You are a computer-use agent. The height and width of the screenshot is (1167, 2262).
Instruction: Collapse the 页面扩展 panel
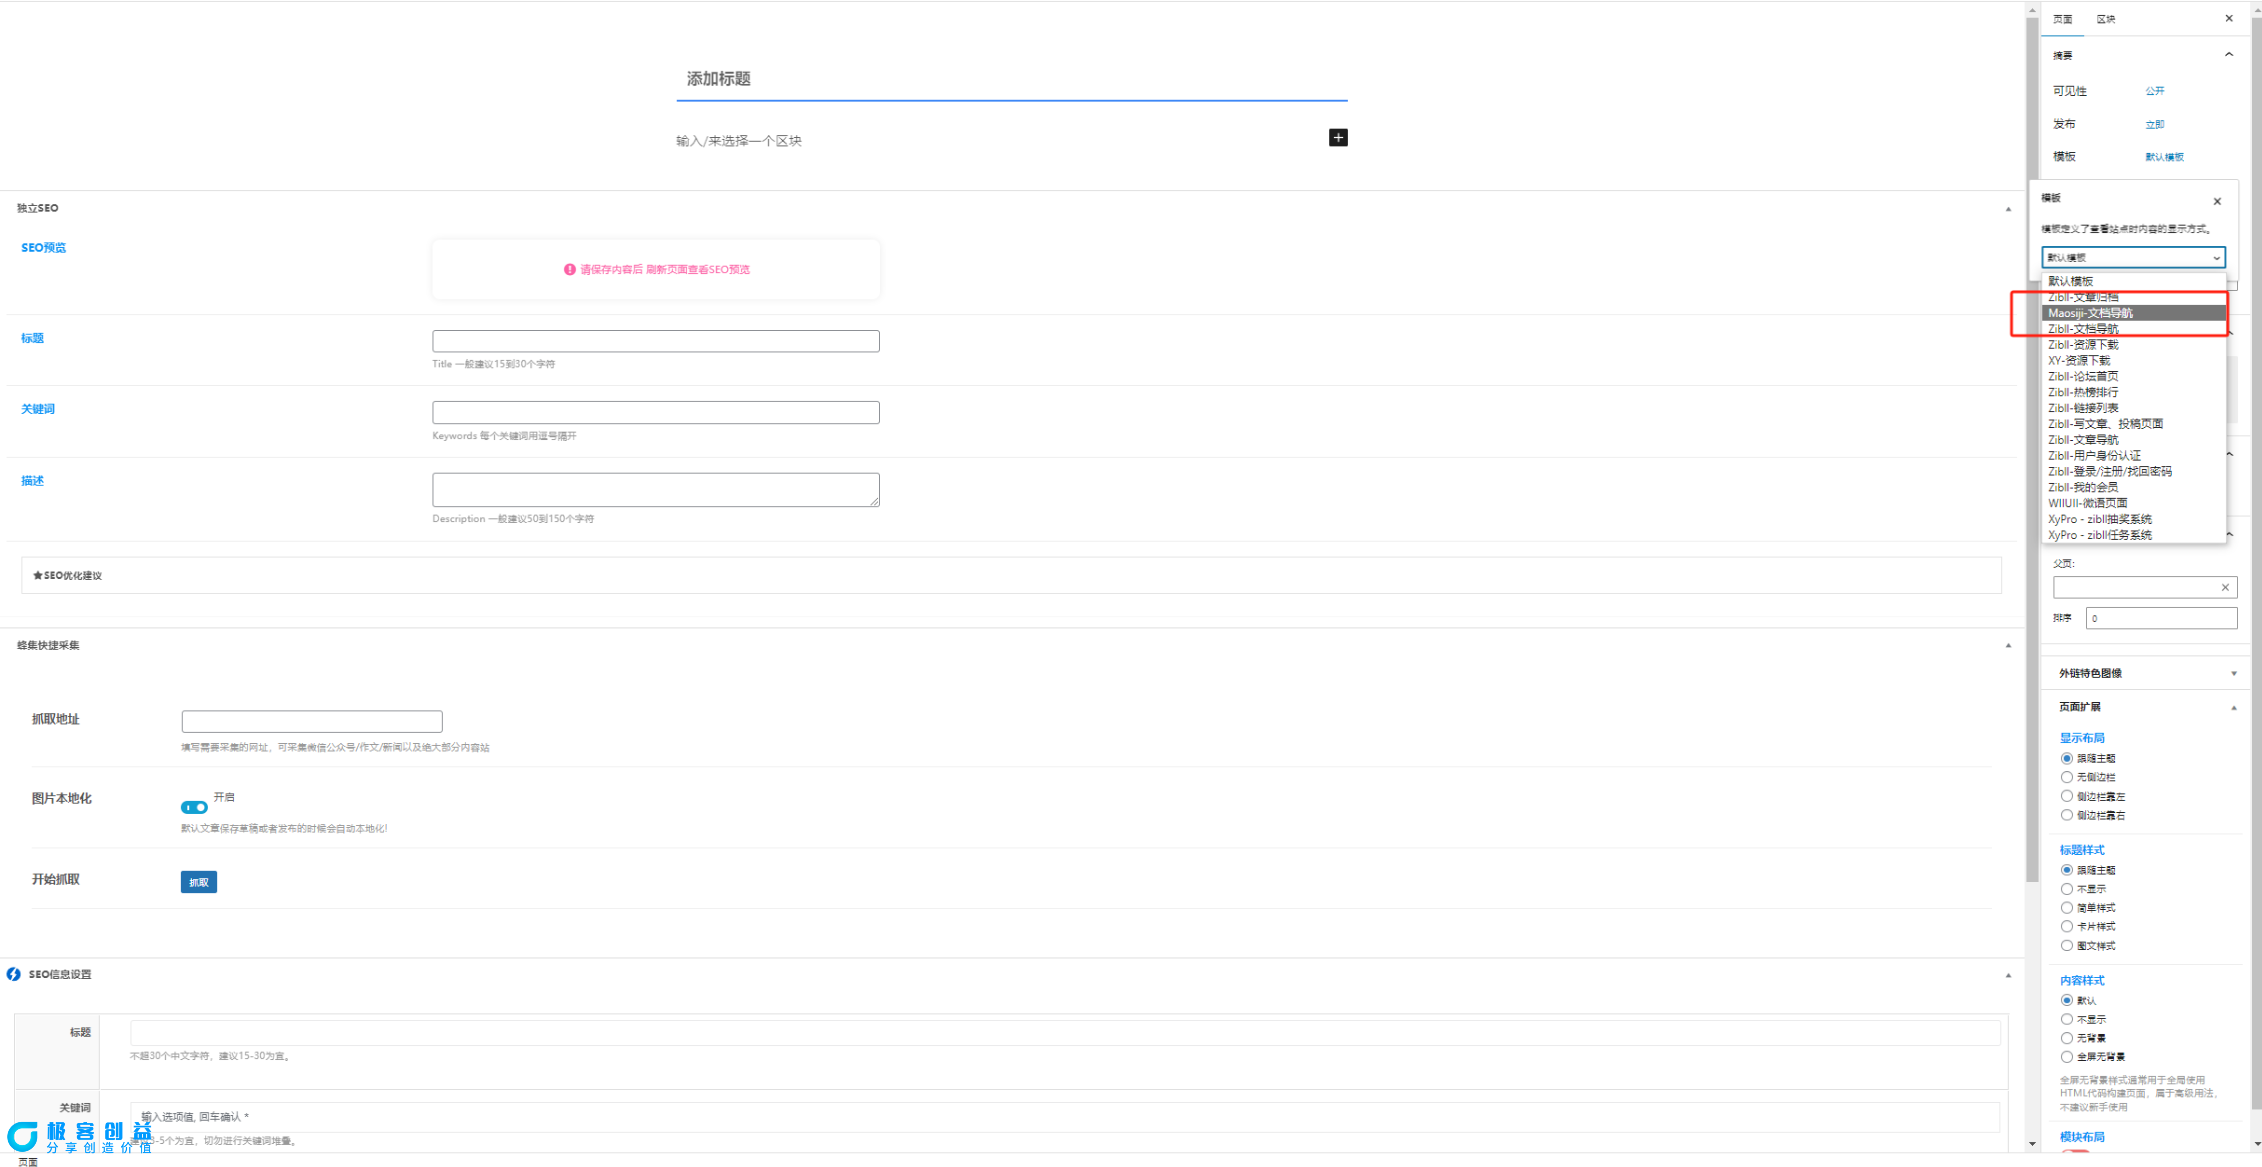[x=2233, y=707]
